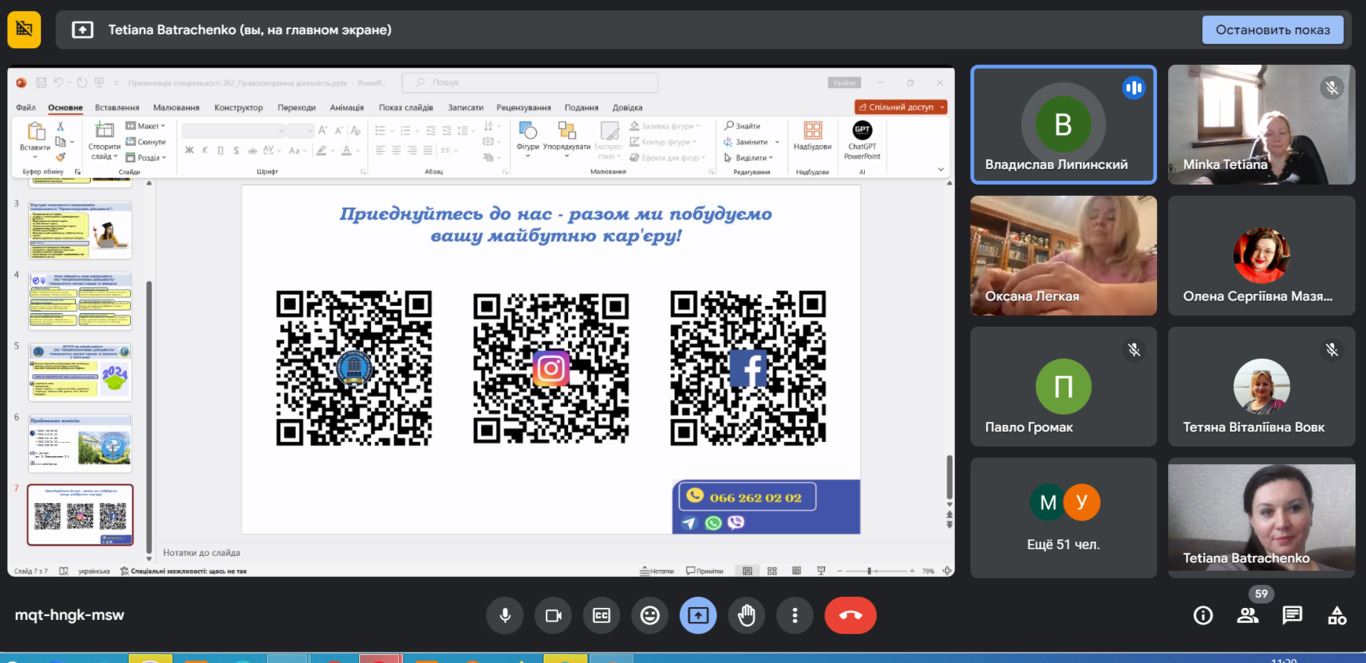Screen dimensions: 1366x663
Task: Launch the ChatGPT PowerPoint add-in
Action: point(862,140)
